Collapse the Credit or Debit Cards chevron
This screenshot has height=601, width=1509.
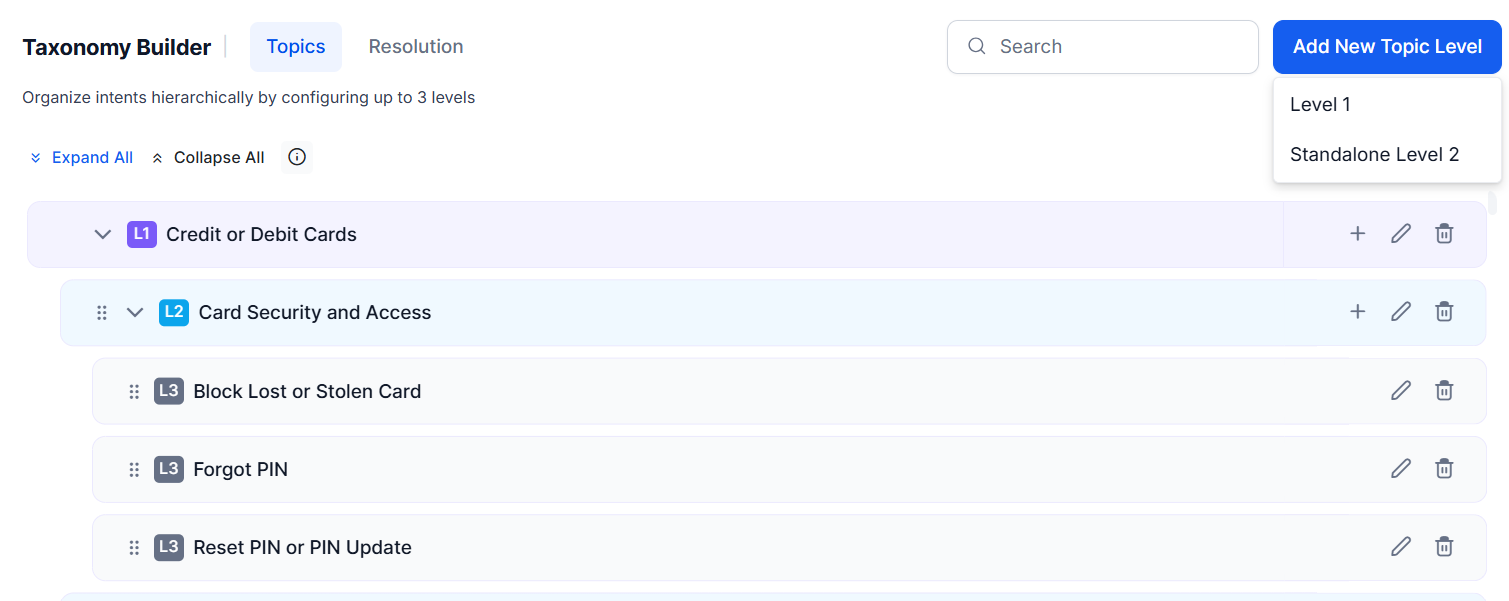pyautogui.click(x=102, y=235)
